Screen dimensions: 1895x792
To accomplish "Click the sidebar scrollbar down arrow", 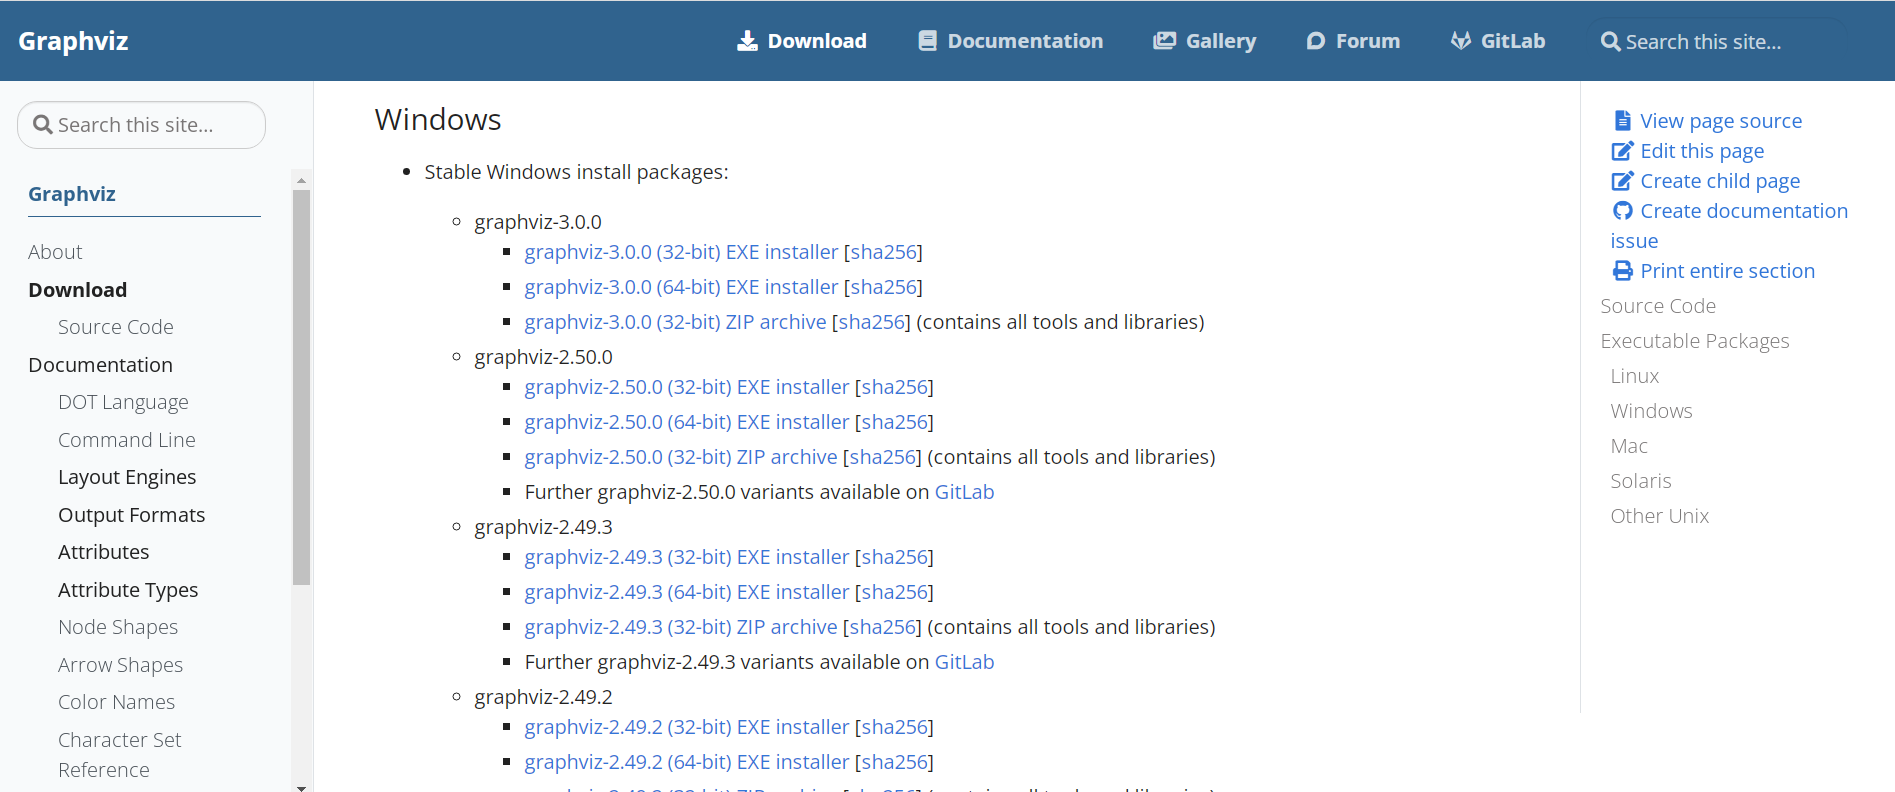I will point(301,787).
